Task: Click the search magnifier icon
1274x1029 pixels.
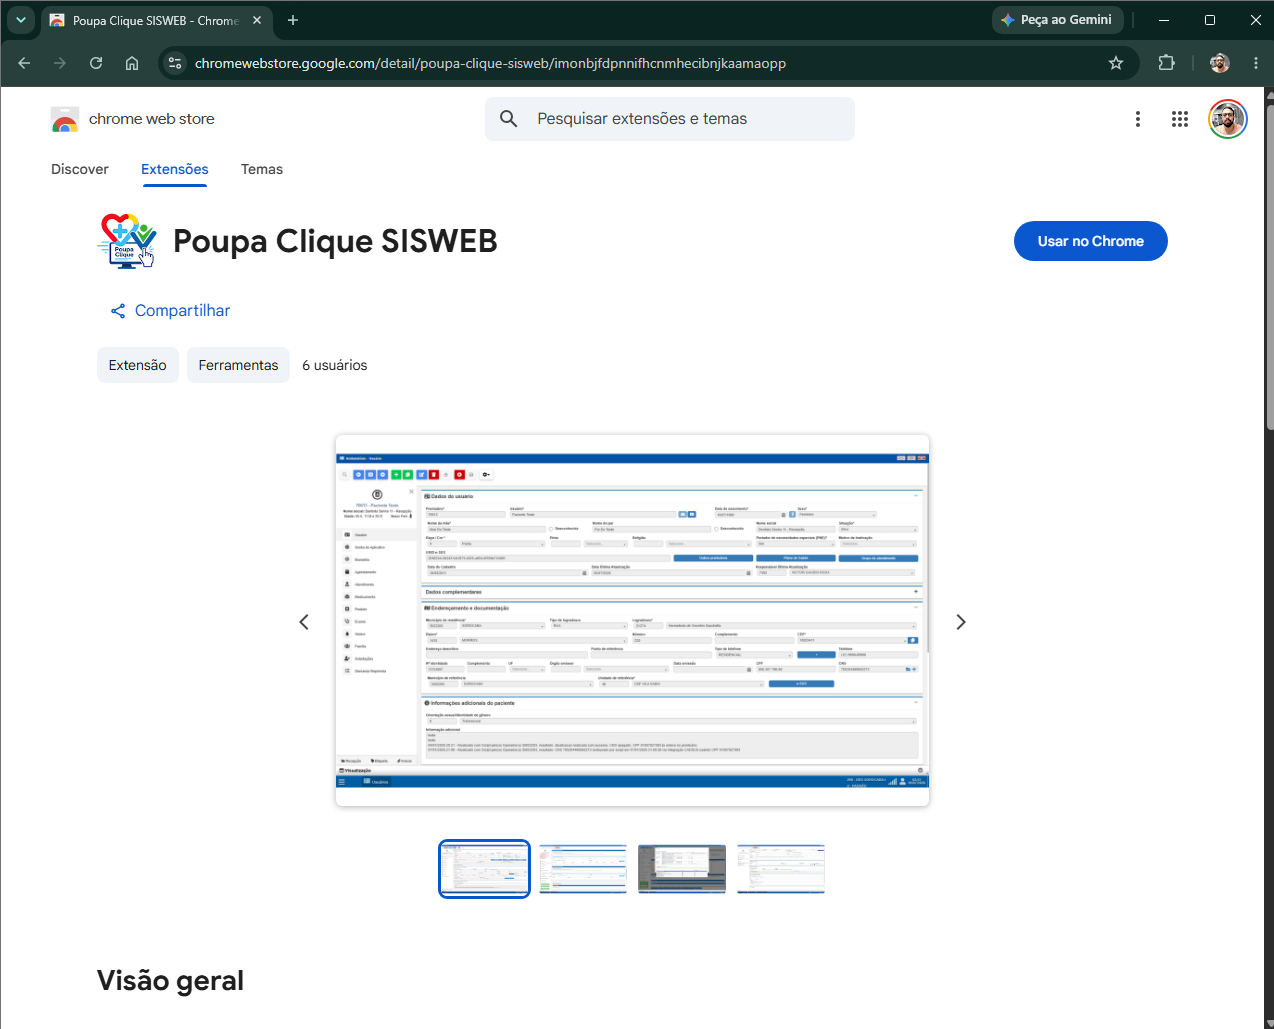Action: pyautogui.click(x=509, y=119)
